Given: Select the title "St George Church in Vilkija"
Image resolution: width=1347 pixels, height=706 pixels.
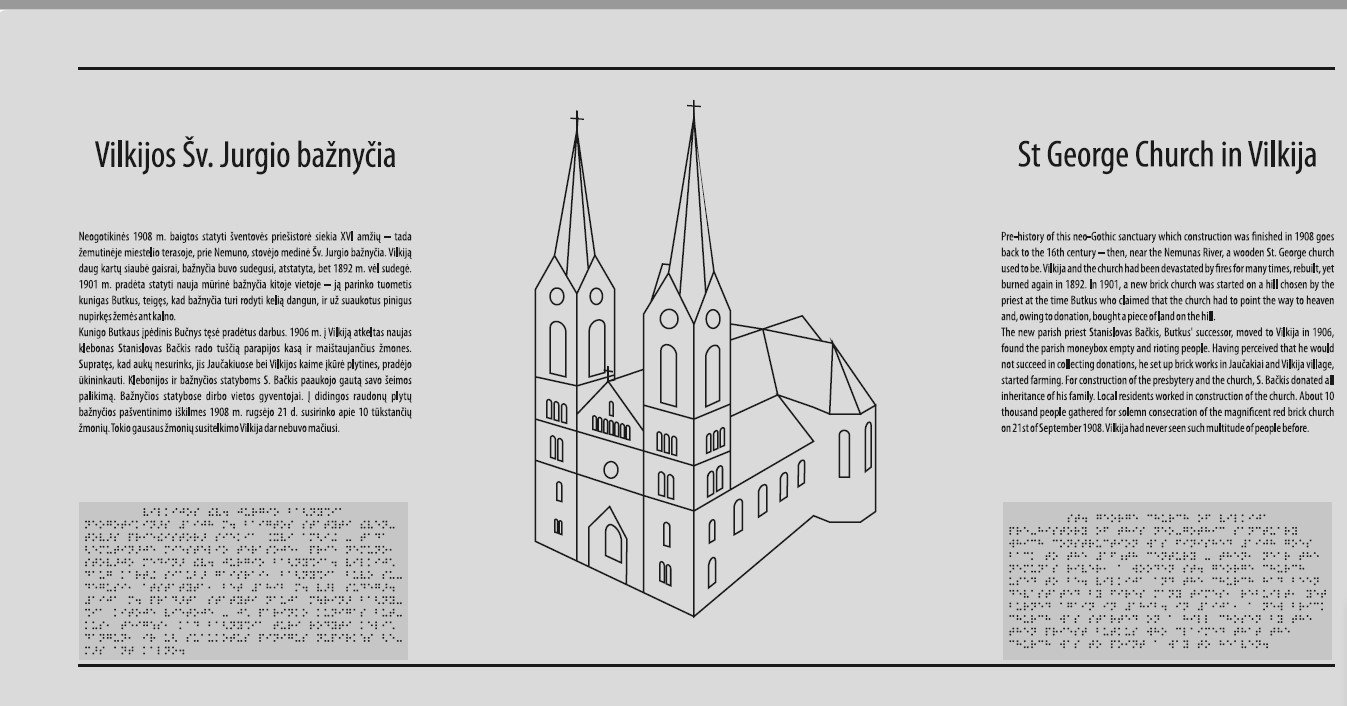Looking at the screenshot, I should click(1166, 156).
